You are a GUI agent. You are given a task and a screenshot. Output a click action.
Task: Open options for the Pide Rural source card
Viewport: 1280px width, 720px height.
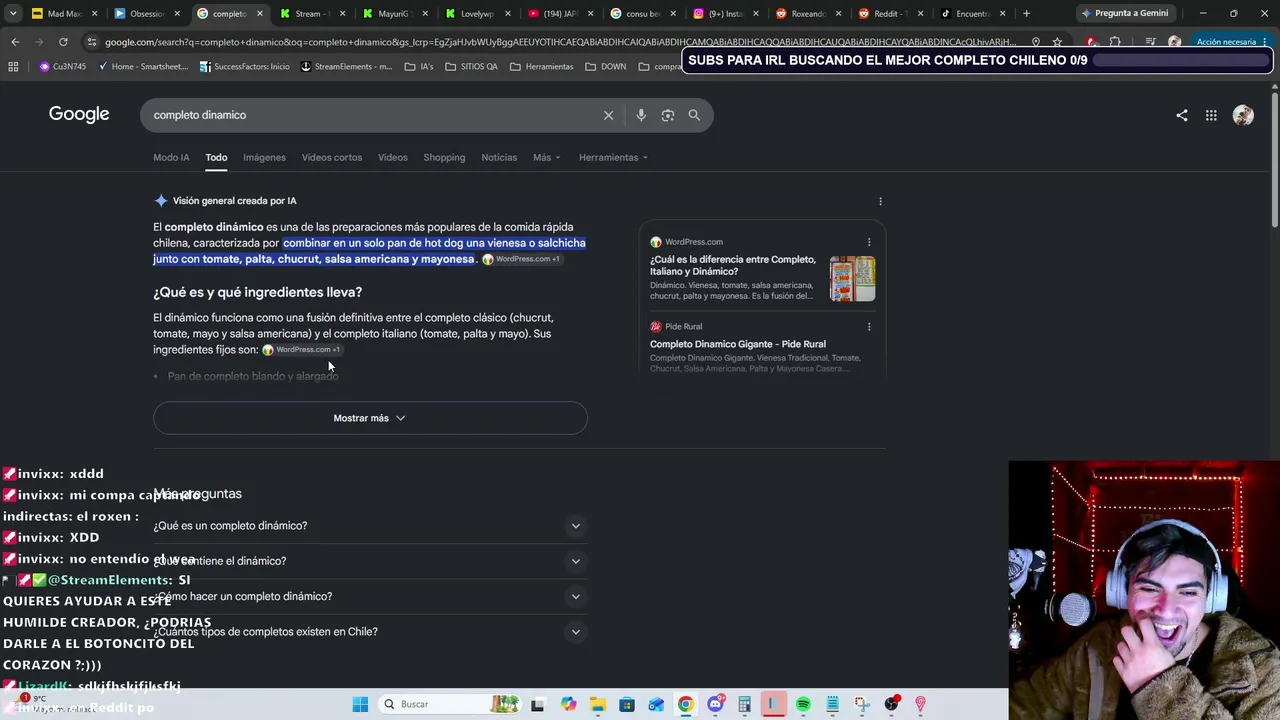(x=869, y=327)
